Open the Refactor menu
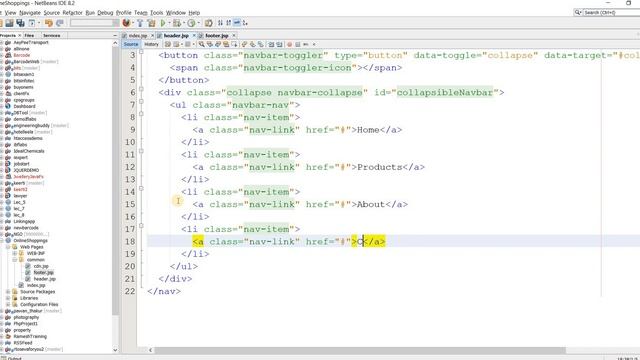 click(72, 13)
